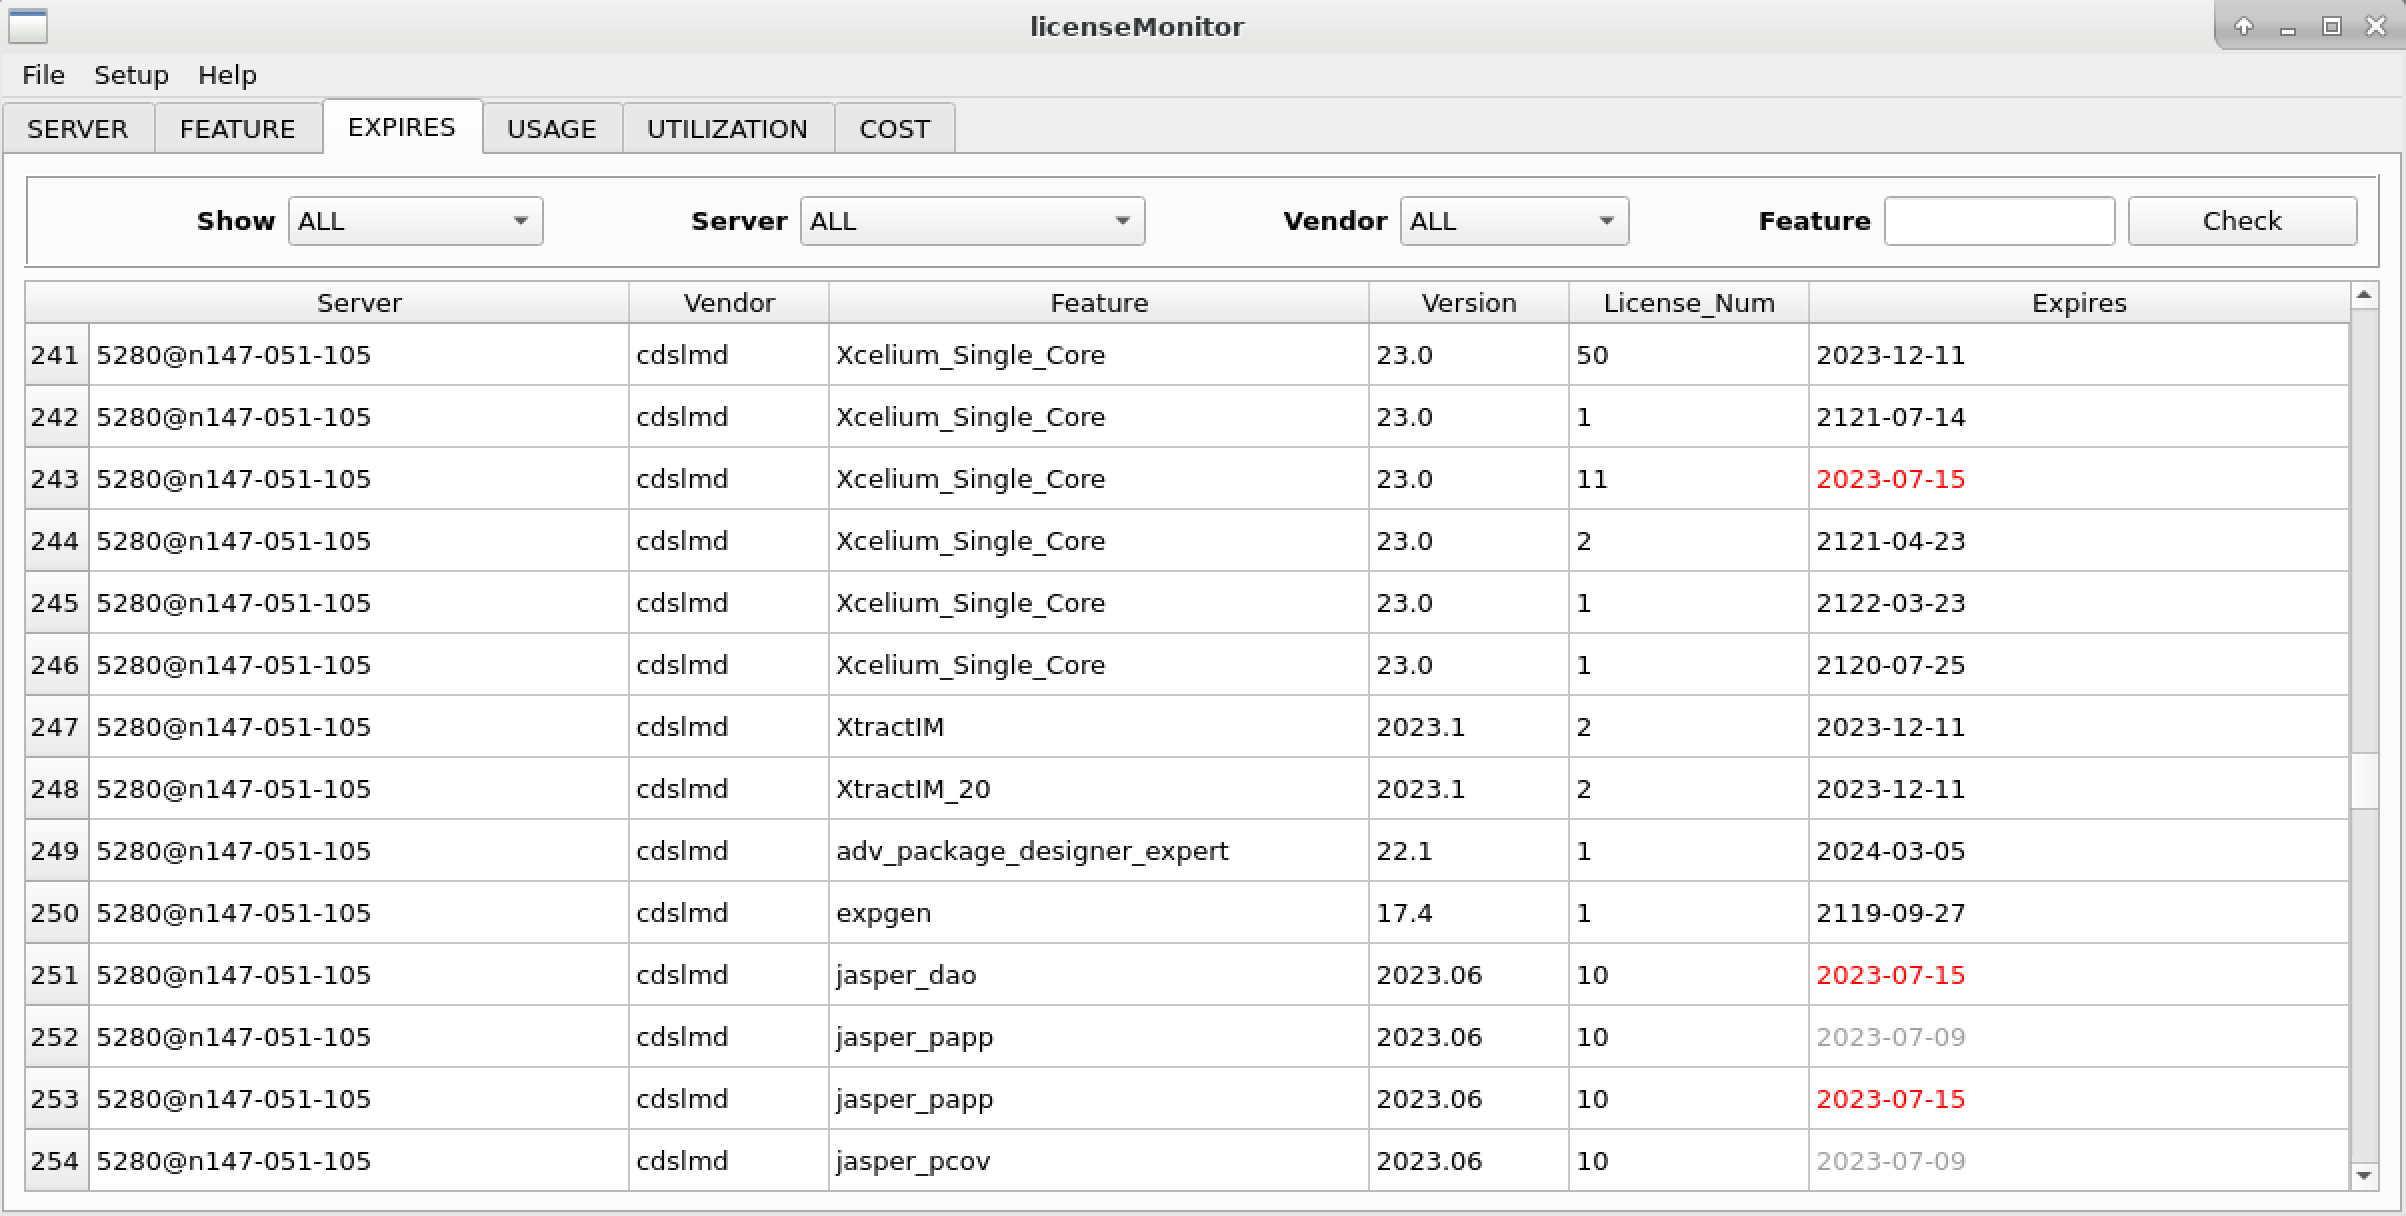This screenshot has height=1216, width=2406.
Task: Click expiry date 2121-04-23
Action: [2079, 541]
